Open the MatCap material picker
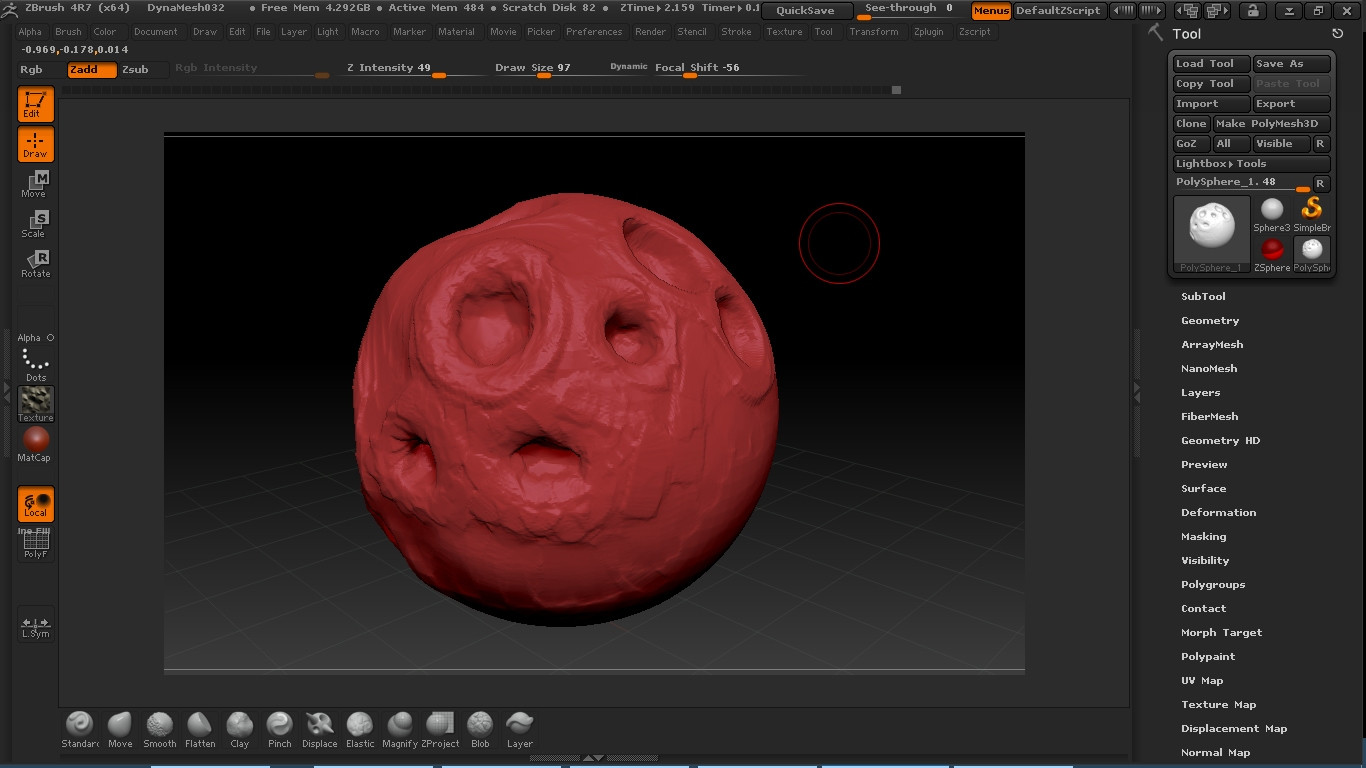 point(36,444)
